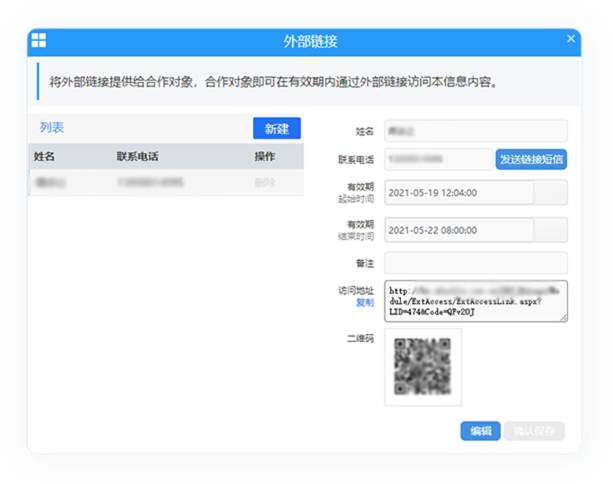
Task: Click the 删除 link in the list row
Action: coord(265,183)
